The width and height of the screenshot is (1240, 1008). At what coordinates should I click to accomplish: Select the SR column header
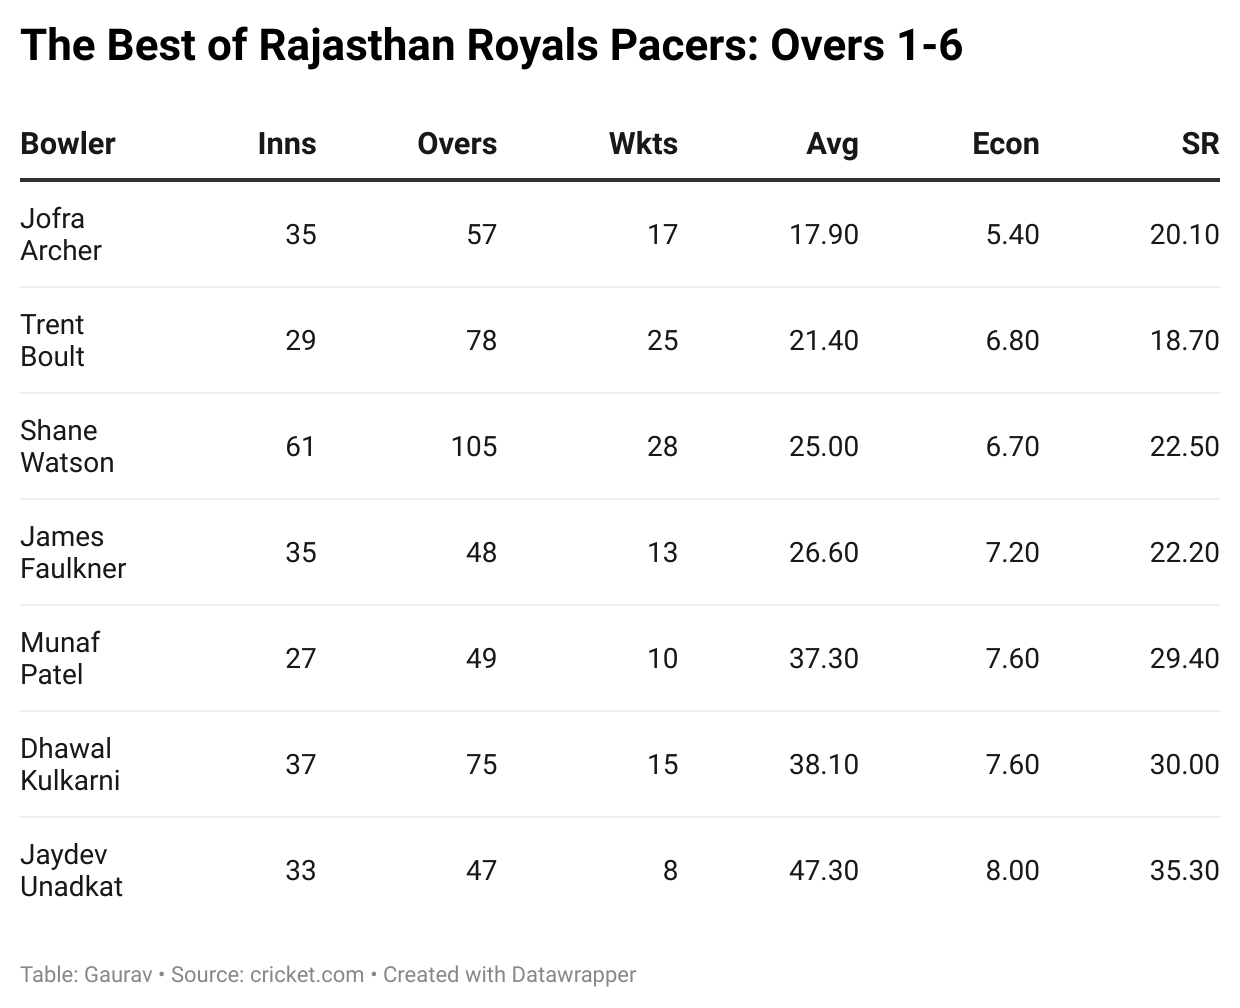(x=1200, y=144)
